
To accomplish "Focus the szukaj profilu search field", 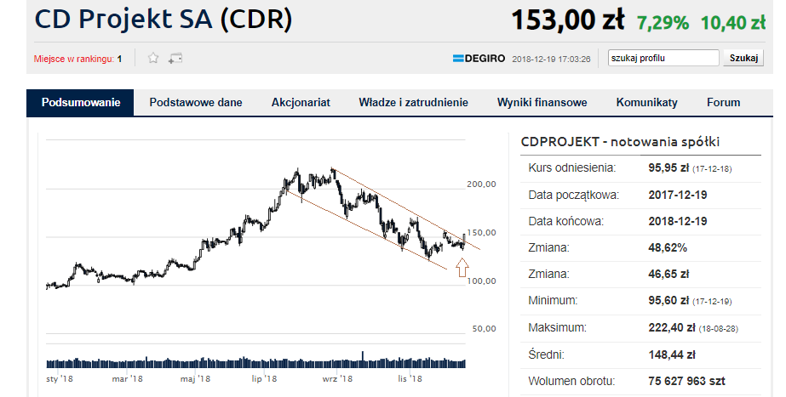I will pyautogui.click(x=664, y=58).
